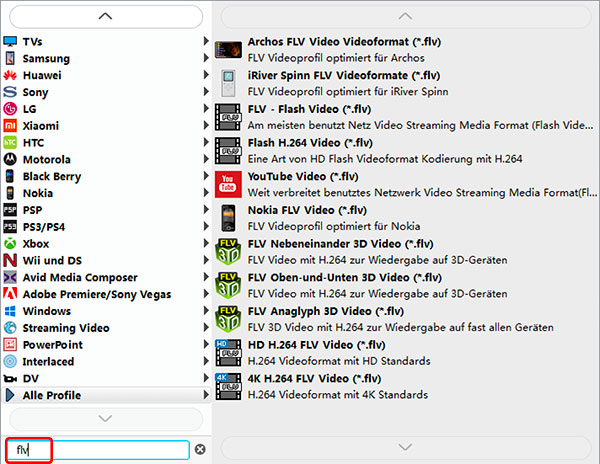Image resolution: width=600 pixels, height=464 pixels.
Task: Click the Adobe Premiere/Sony Vegas icon
Action: coord(10,293)
